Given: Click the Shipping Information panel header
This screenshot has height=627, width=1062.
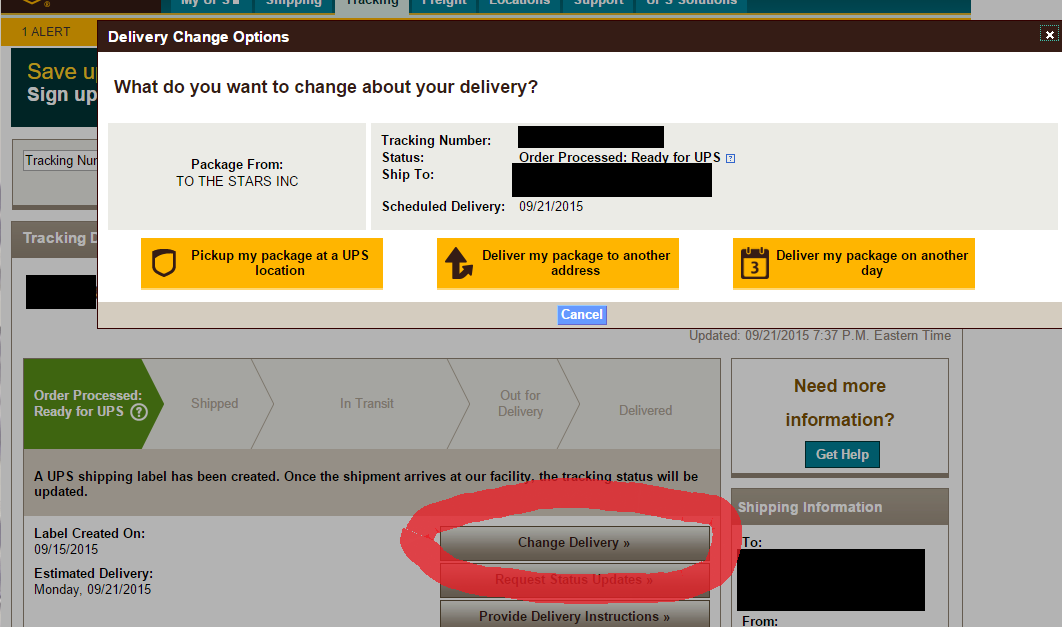Looking at the screenshot, I should pos(840,507).
